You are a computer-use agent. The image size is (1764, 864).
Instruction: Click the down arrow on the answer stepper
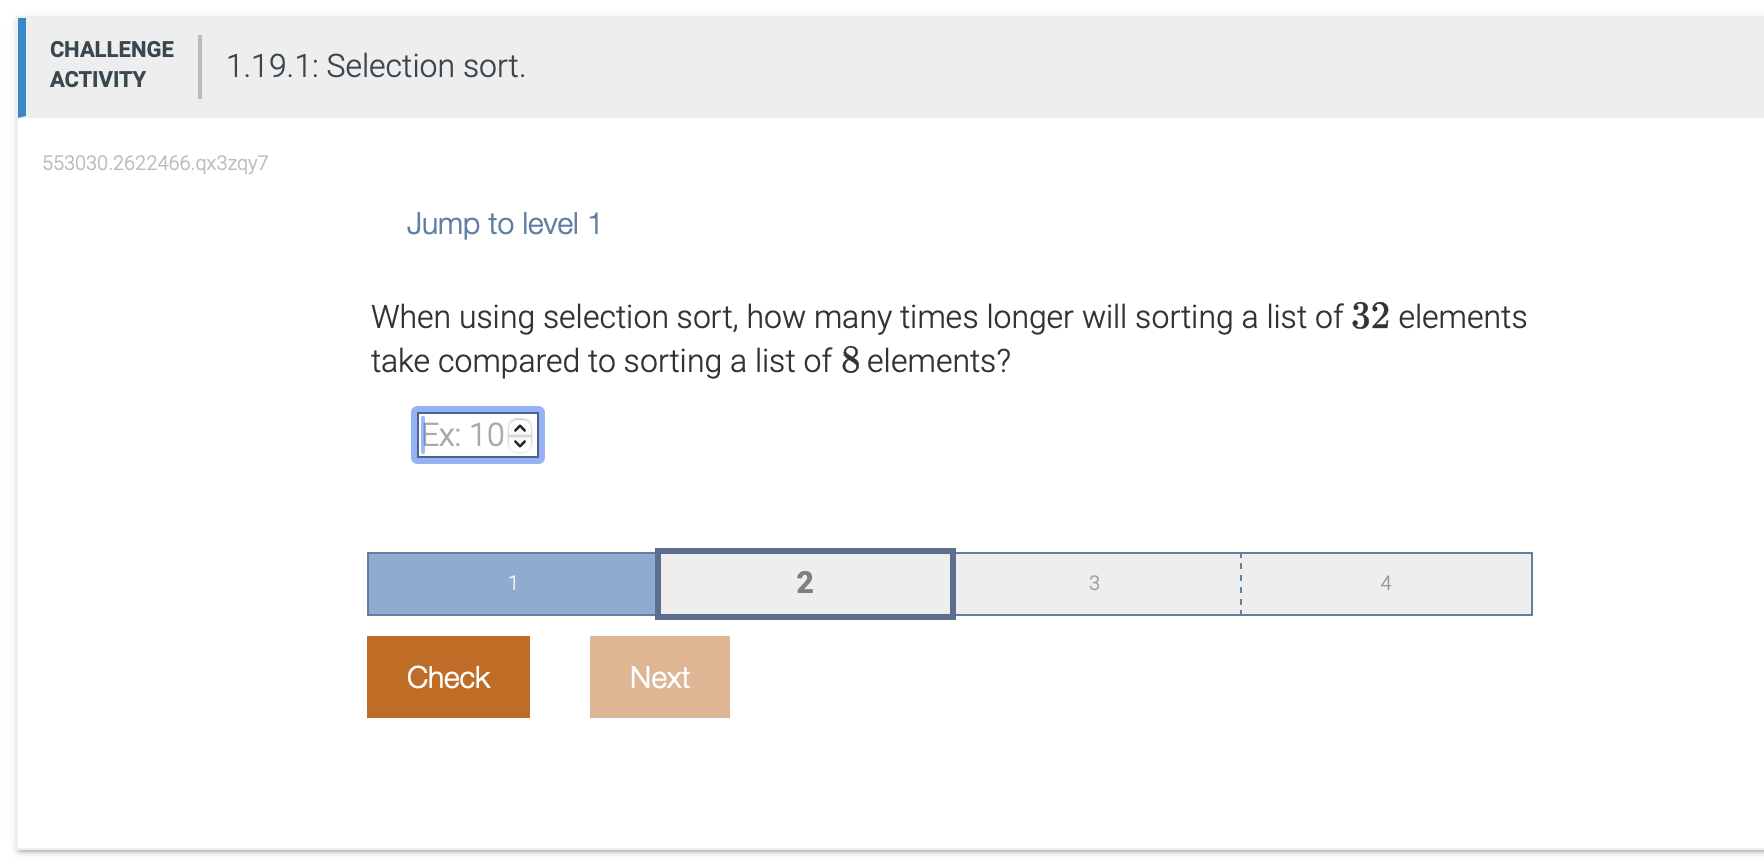pyautogui.click(x=522, y=443)
